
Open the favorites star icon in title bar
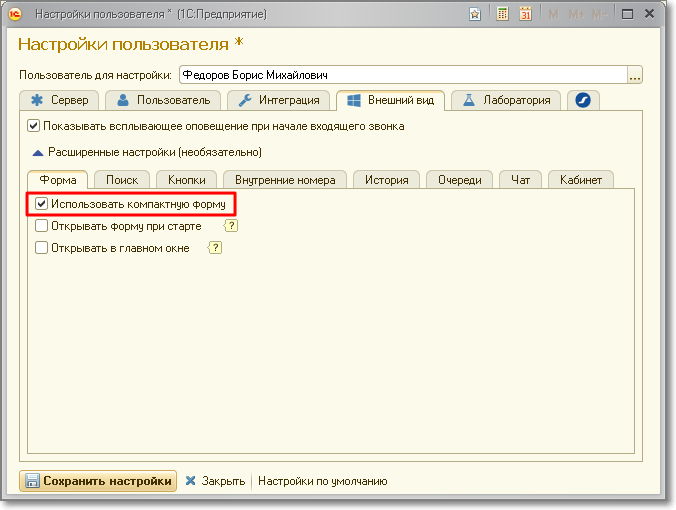click(475, 14)
